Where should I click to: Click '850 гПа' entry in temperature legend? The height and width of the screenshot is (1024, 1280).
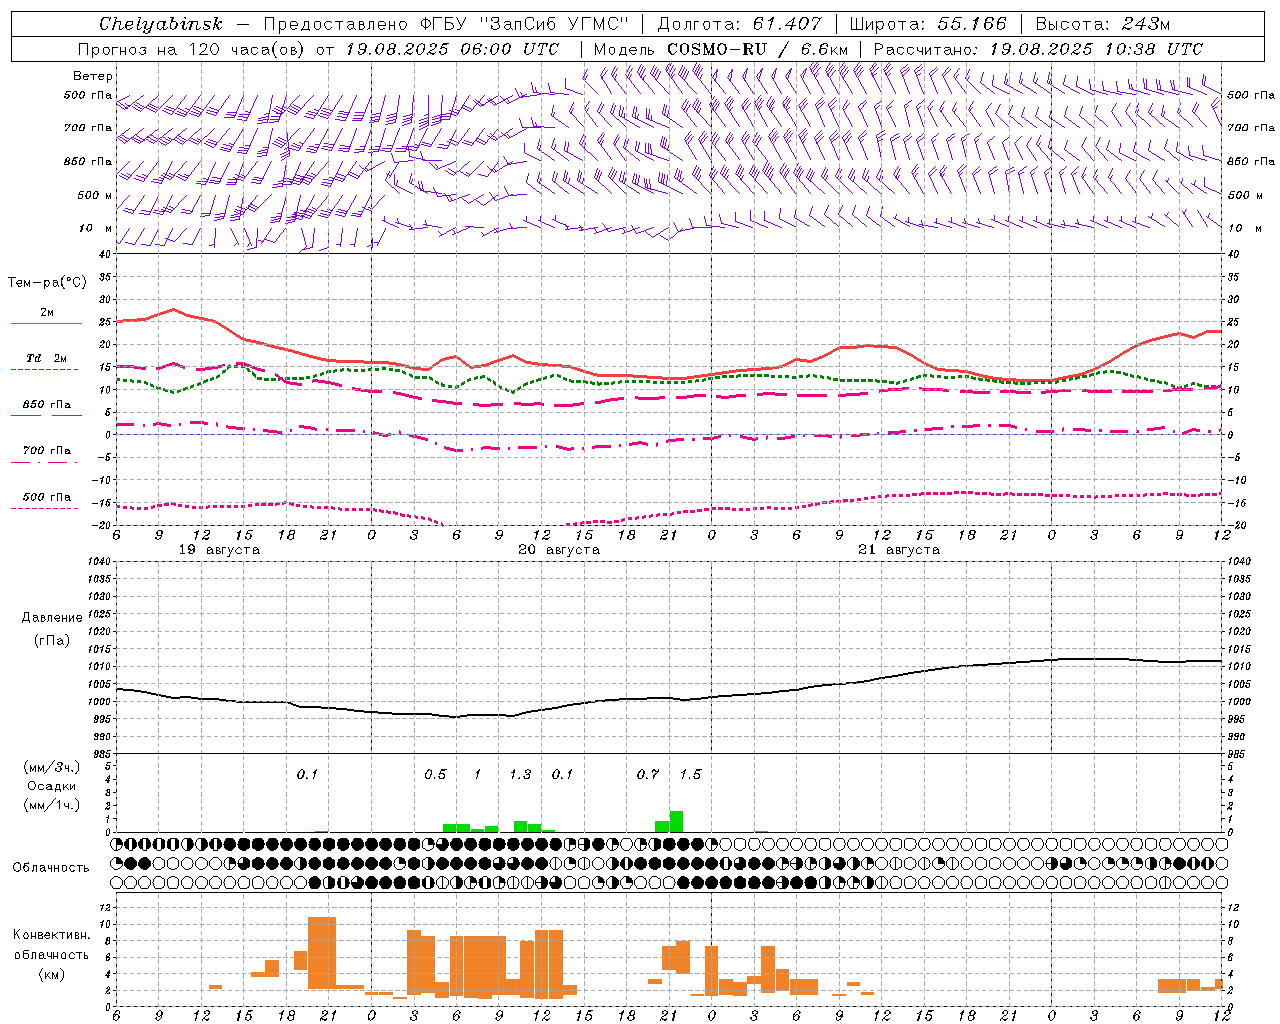[x=46, y=405]
